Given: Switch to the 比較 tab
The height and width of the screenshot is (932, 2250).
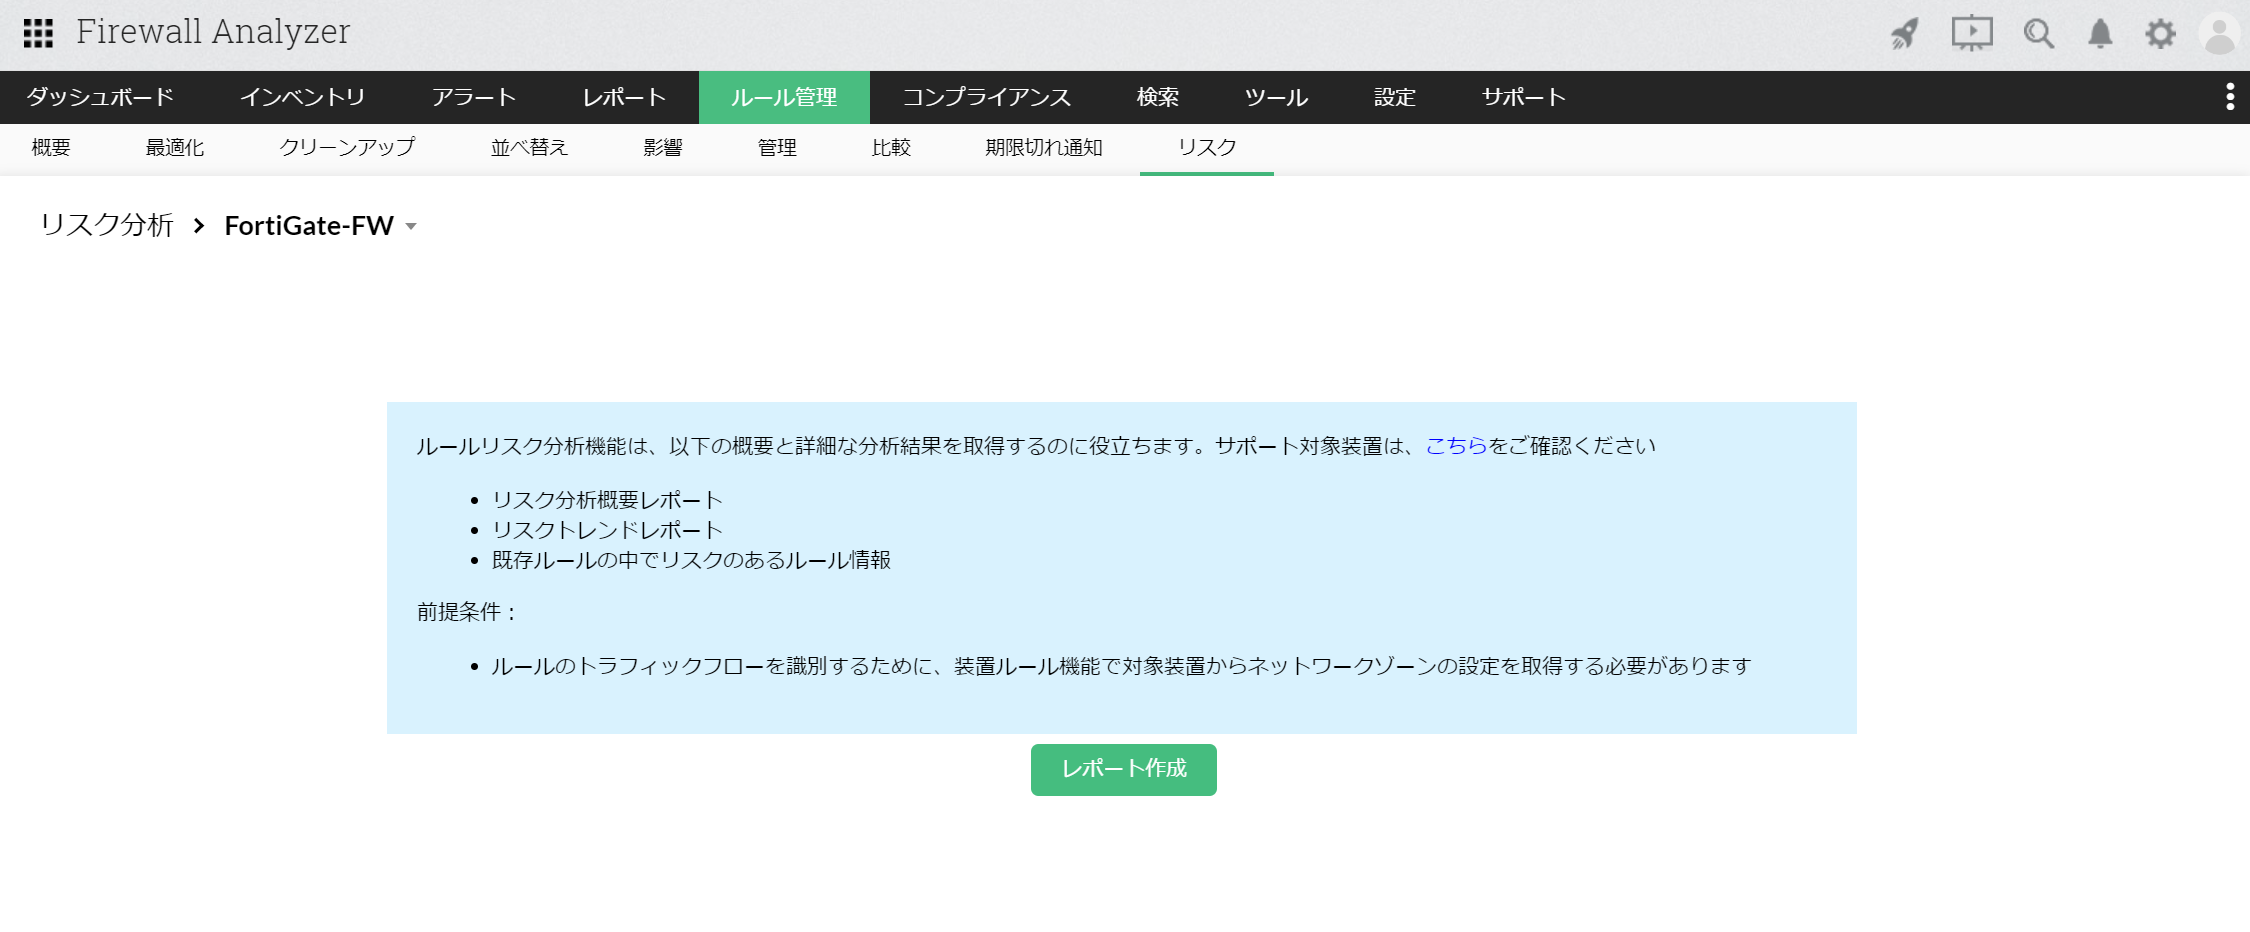Looking at the screenshot, I should (x=891, y=148).
